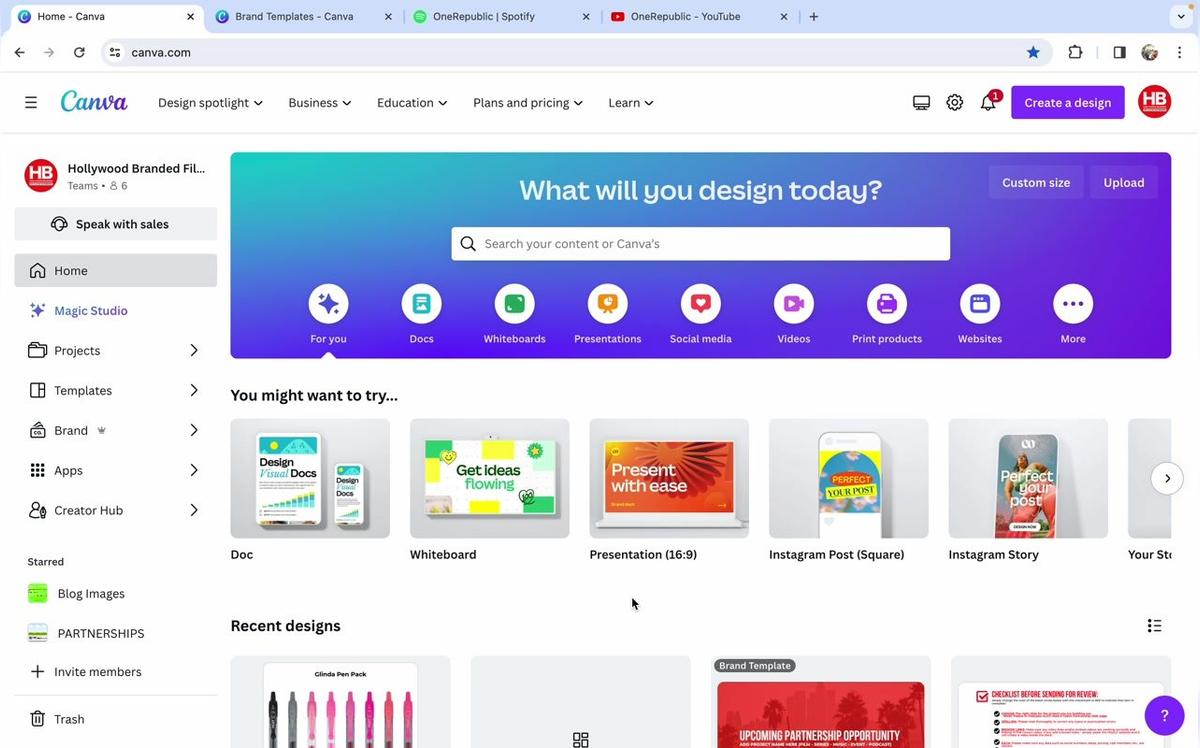Create an Instagram Post (Square) design
1200x748 pixels.
click(849, 478)
